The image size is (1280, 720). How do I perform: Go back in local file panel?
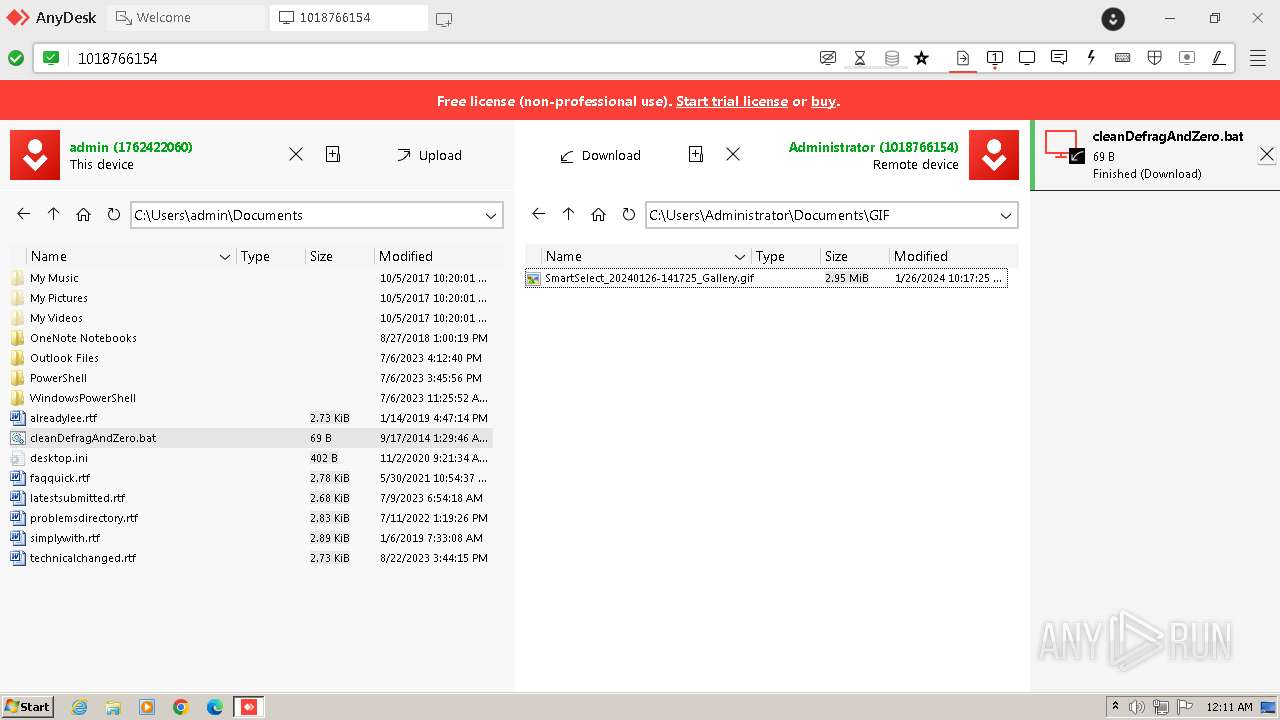pyautogui.click(x=24, y=214)
